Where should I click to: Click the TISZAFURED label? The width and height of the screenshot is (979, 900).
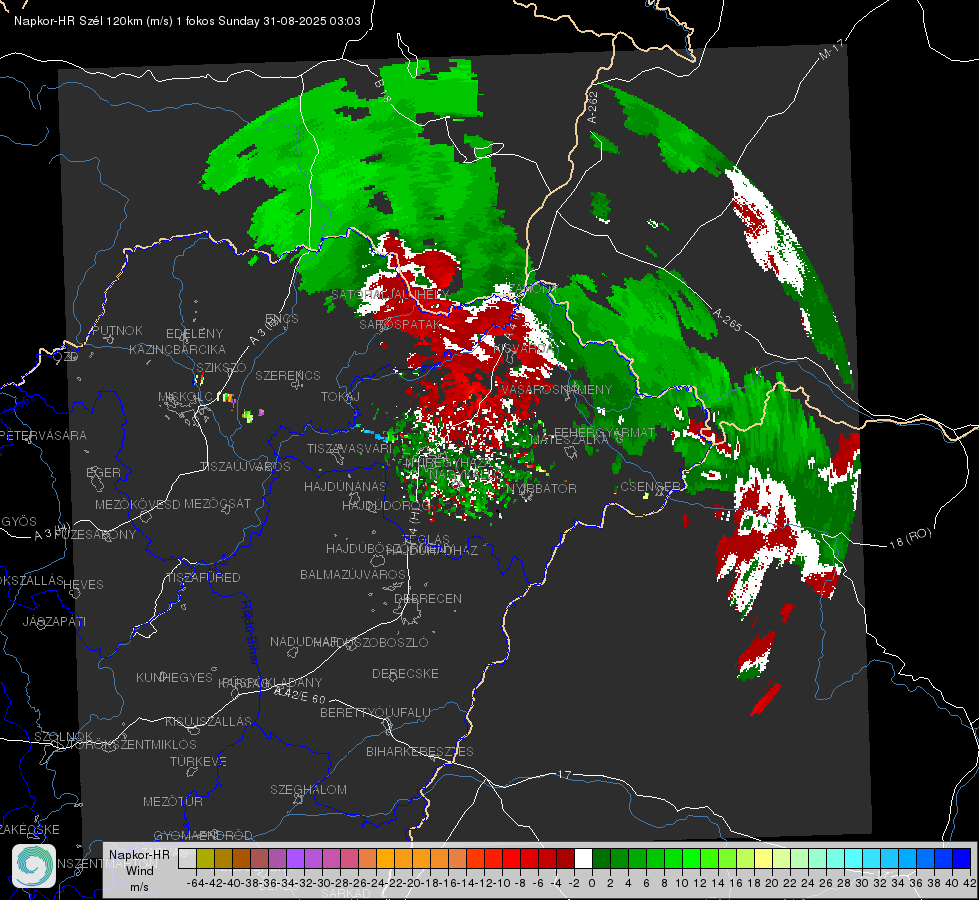[x=203, y=578]
